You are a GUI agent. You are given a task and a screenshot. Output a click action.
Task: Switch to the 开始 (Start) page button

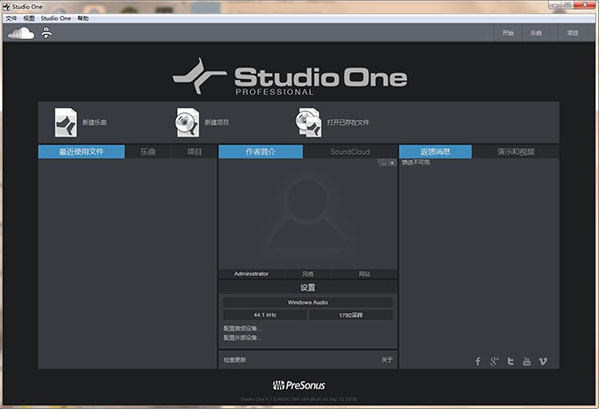[508, 33]
